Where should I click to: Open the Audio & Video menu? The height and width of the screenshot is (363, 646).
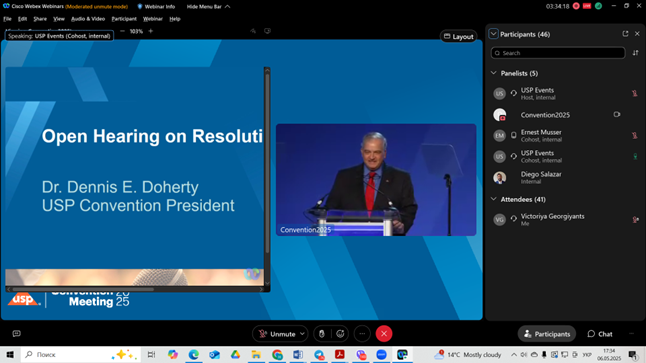(x=88, y=19)
